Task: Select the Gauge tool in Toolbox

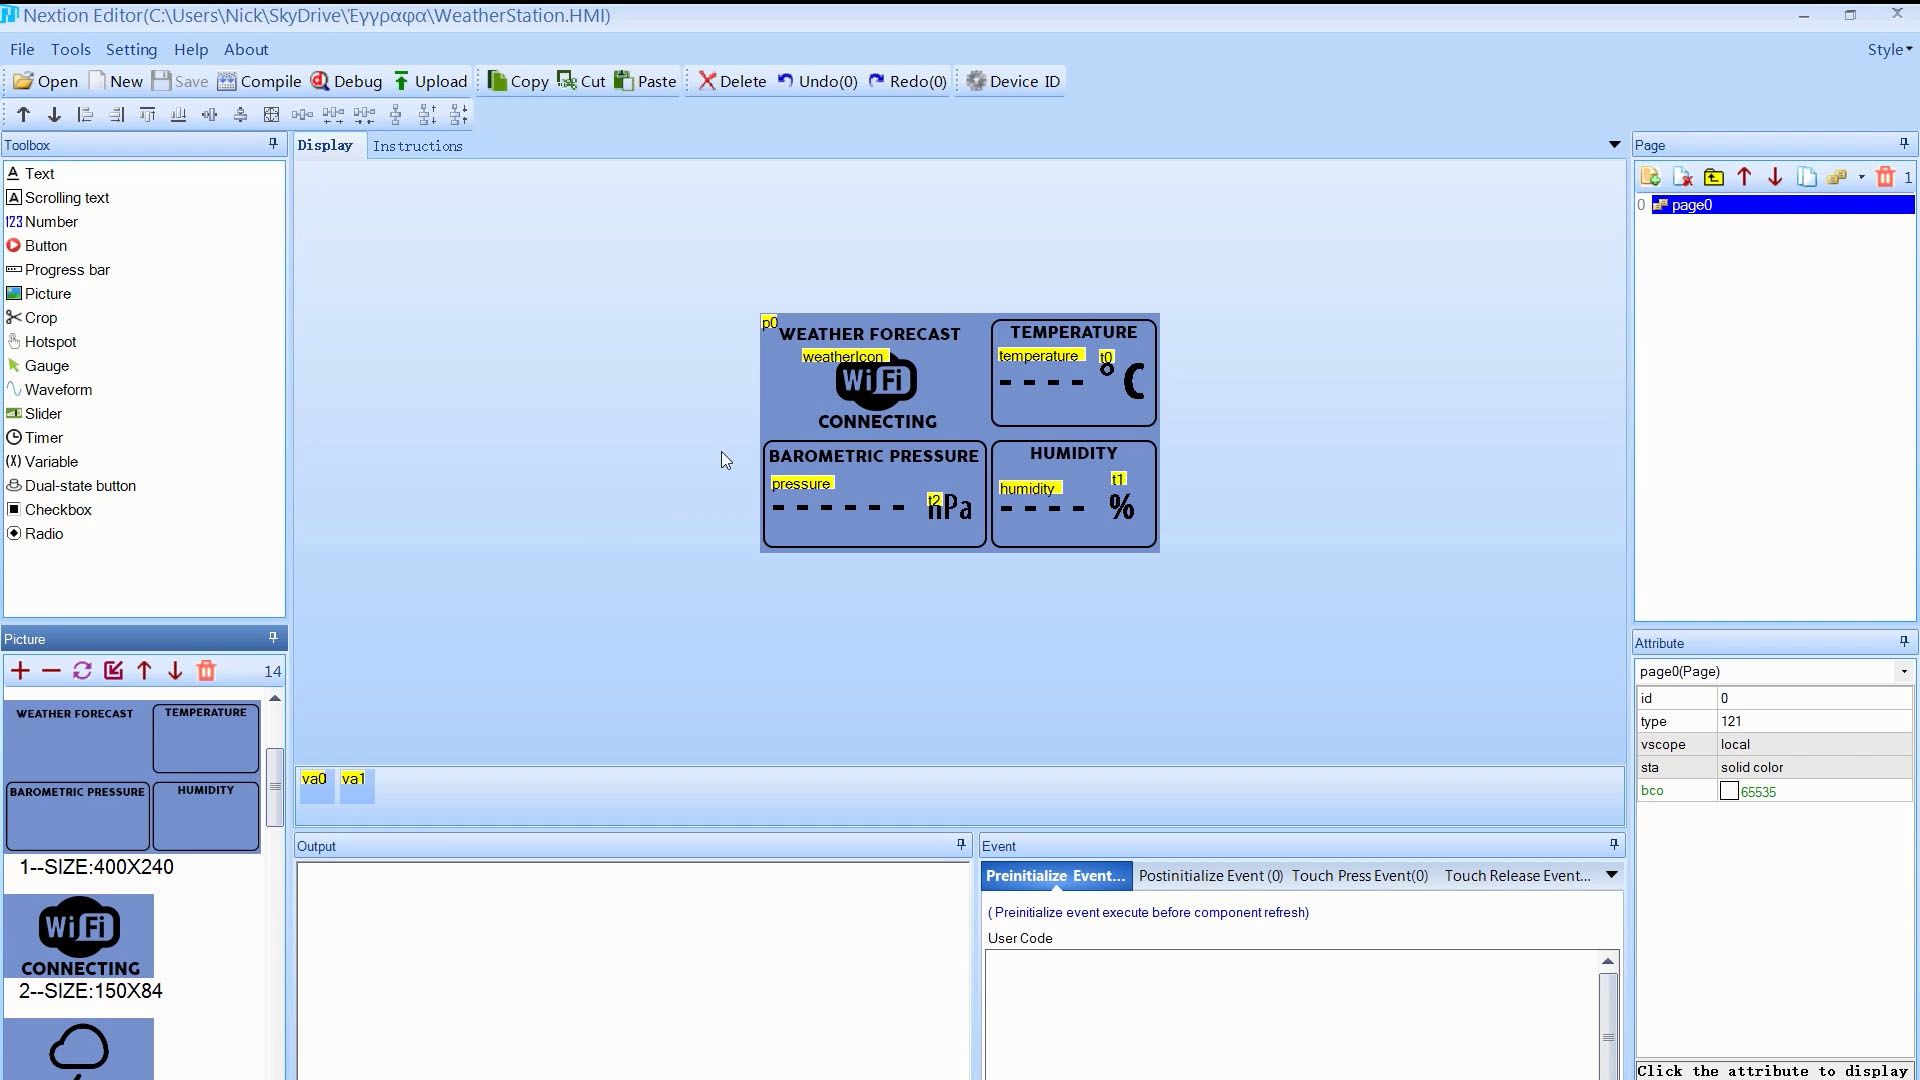Action: (x=46, y=366)
